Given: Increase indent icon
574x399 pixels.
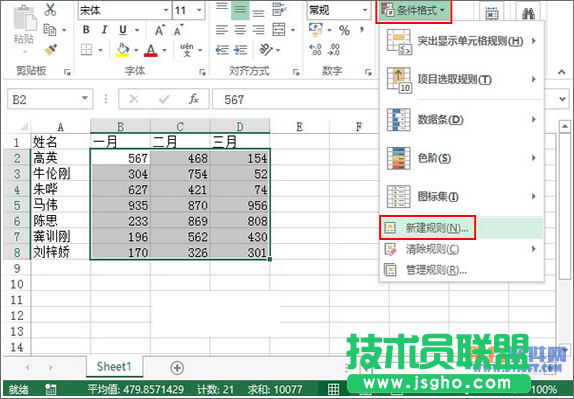Looking at the screenshot, I should (240, 50).
